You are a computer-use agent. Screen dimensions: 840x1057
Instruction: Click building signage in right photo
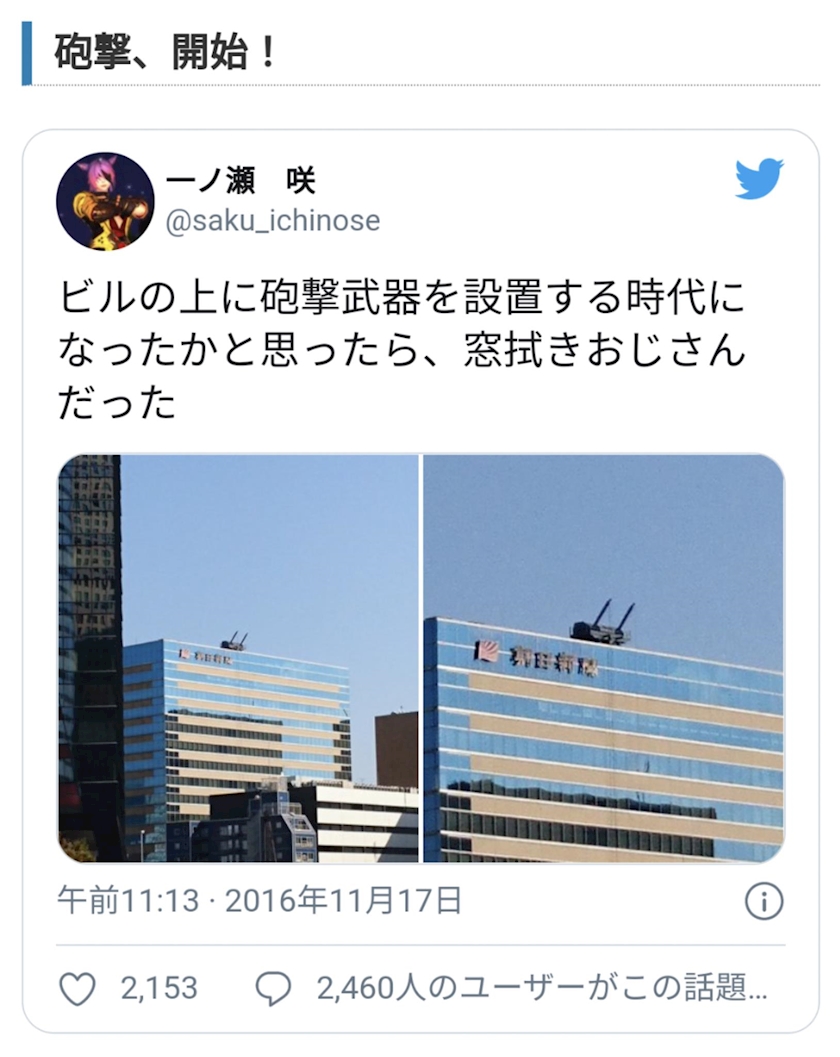coord(534,659)
